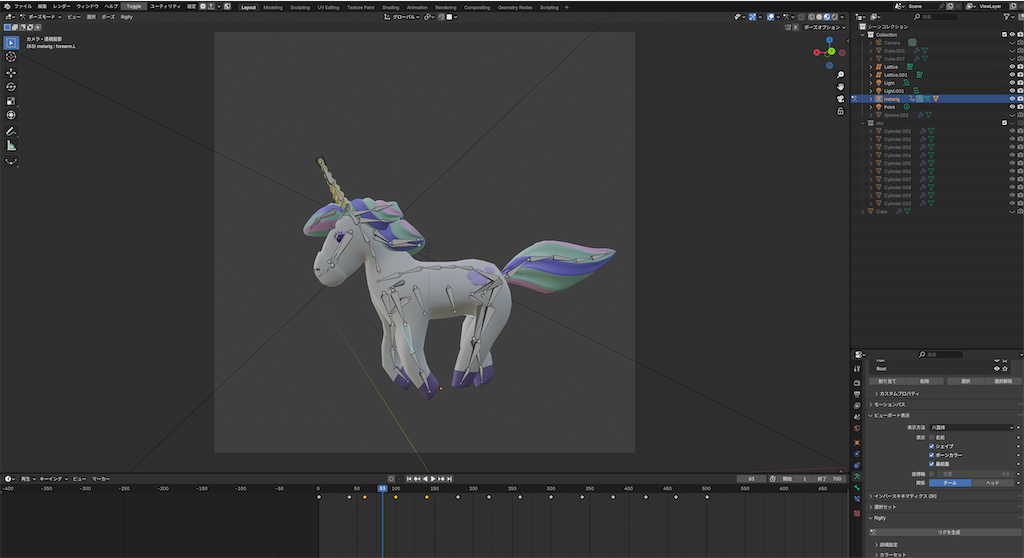Switch to the Modeling workspace tab
Screen dimensions: 1024x558
(273, 7)
